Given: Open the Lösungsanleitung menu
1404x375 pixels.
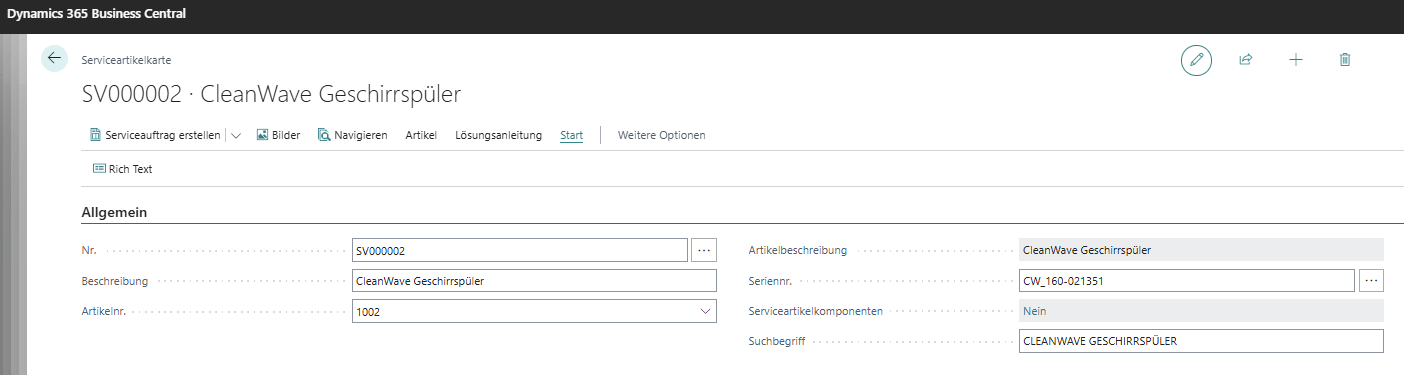Looking at the screenshot, I should [x=498, y=135].
